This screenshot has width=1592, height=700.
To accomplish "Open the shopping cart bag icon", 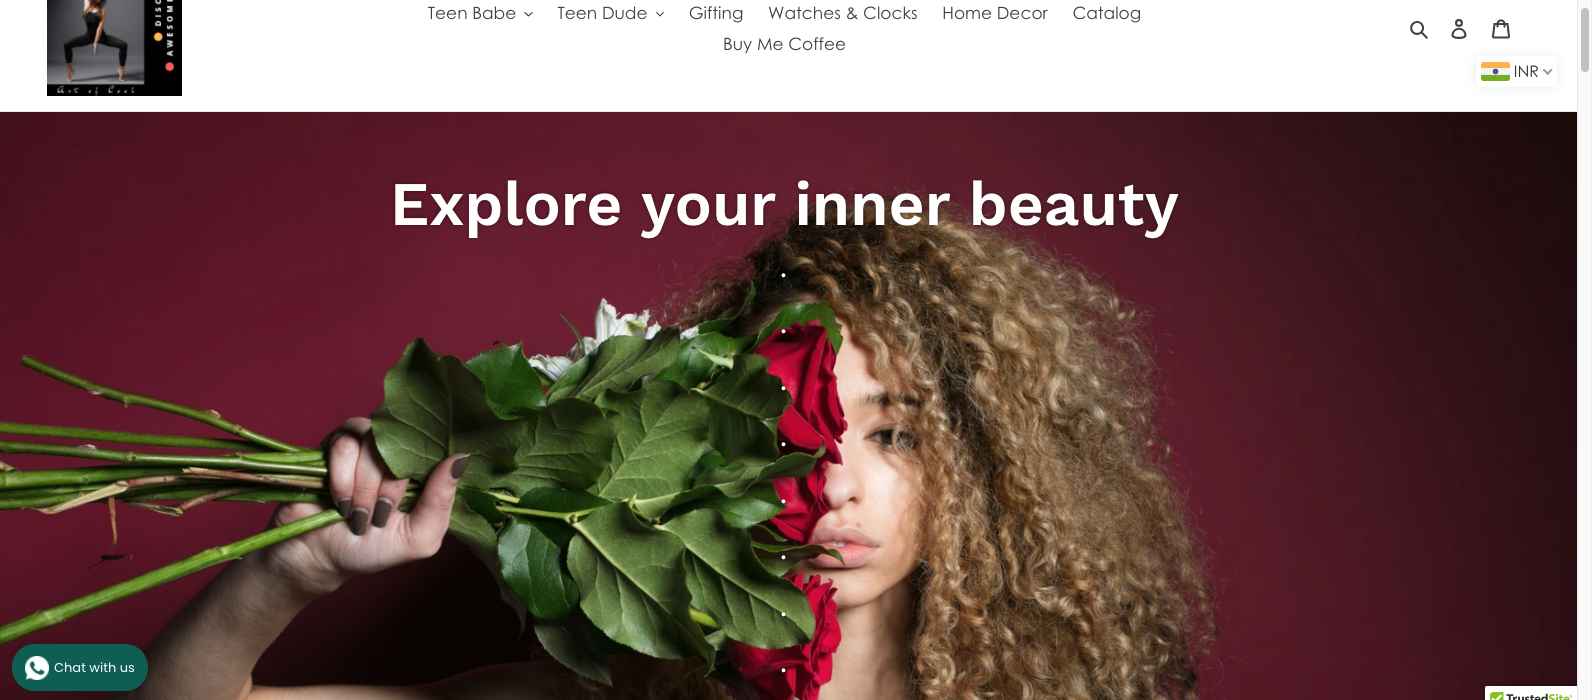I will pyautogui.click(x=1501, y=28).
